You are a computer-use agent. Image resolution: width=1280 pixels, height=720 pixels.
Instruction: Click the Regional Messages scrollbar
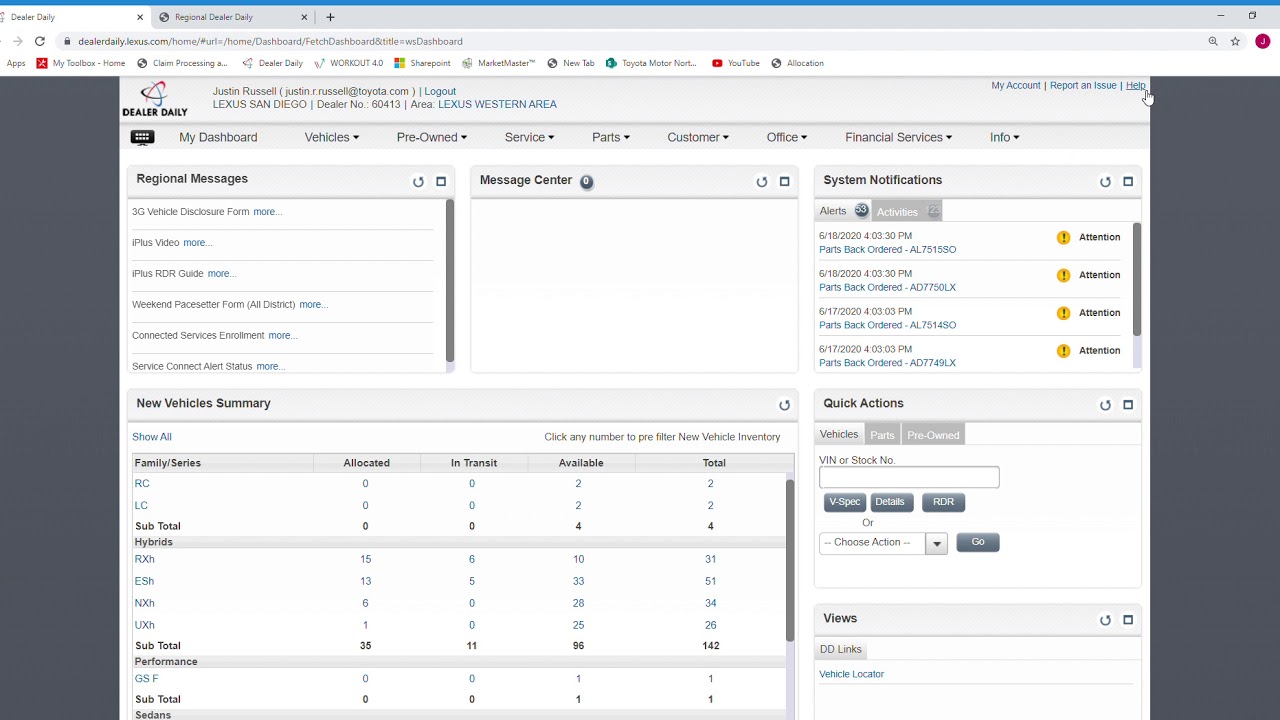pyautogui.click(x=450, y=281)
